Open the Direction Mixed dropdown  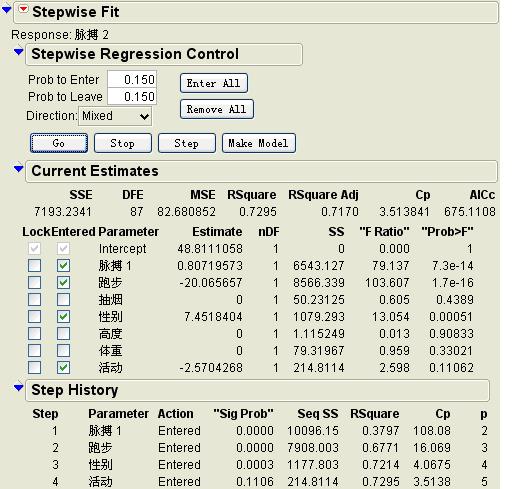point(115,116)
